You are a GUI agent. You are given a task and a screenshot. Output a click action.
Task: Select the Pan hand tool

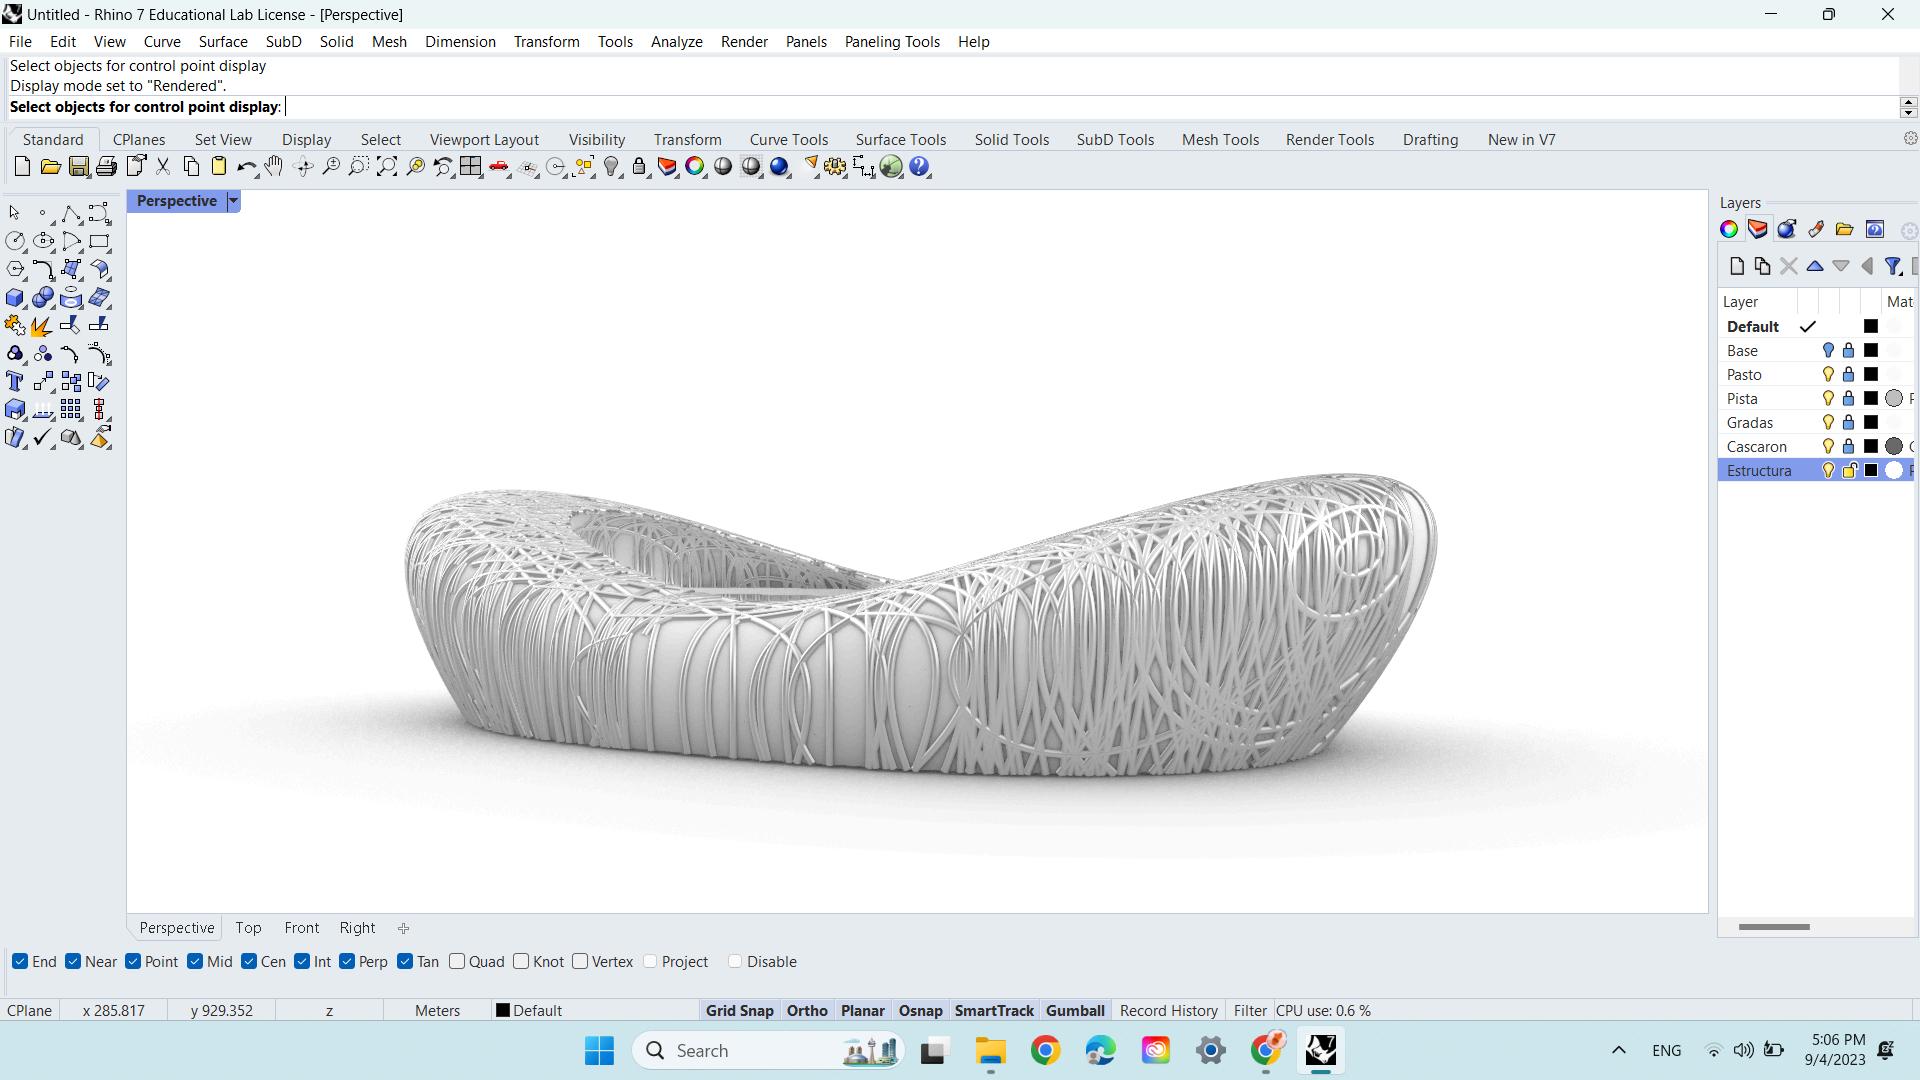coord(274,167)
